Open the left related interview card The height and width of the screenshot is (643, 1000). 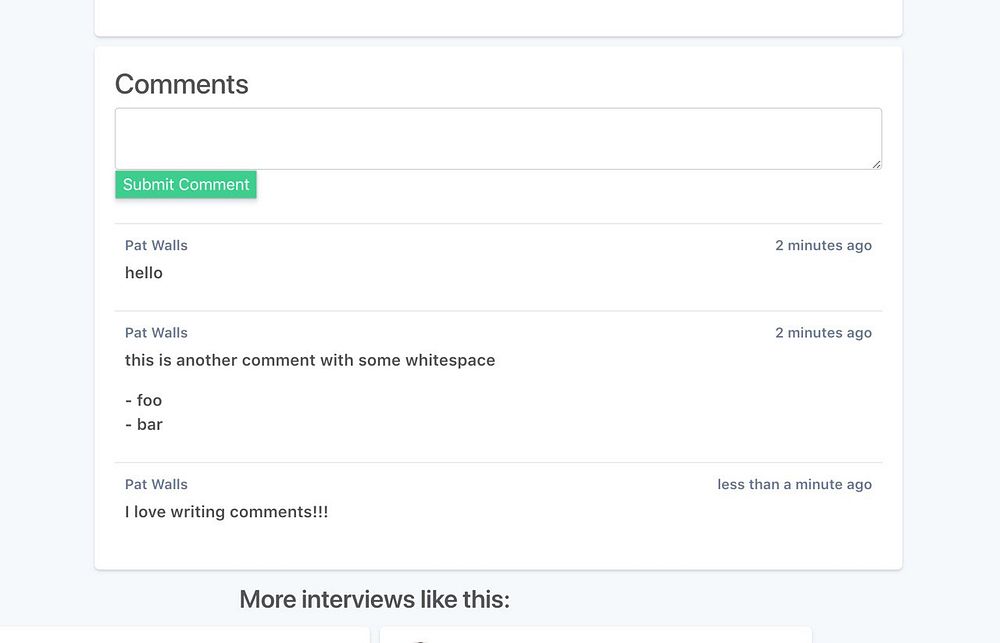[185, 635]
